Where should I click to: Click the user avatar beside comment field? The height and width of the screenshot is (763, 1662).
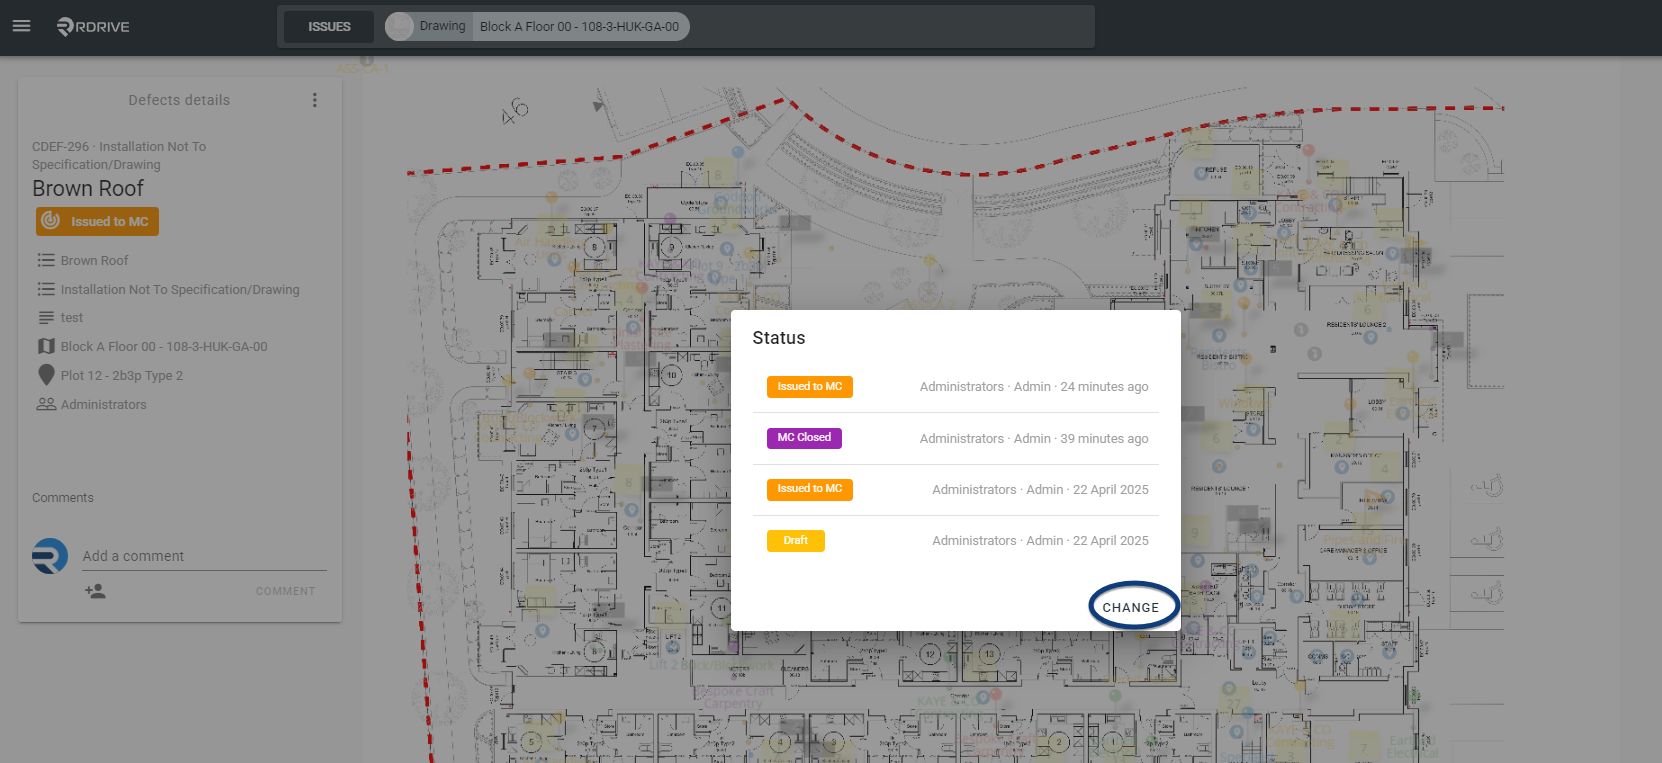coord(50,556)
